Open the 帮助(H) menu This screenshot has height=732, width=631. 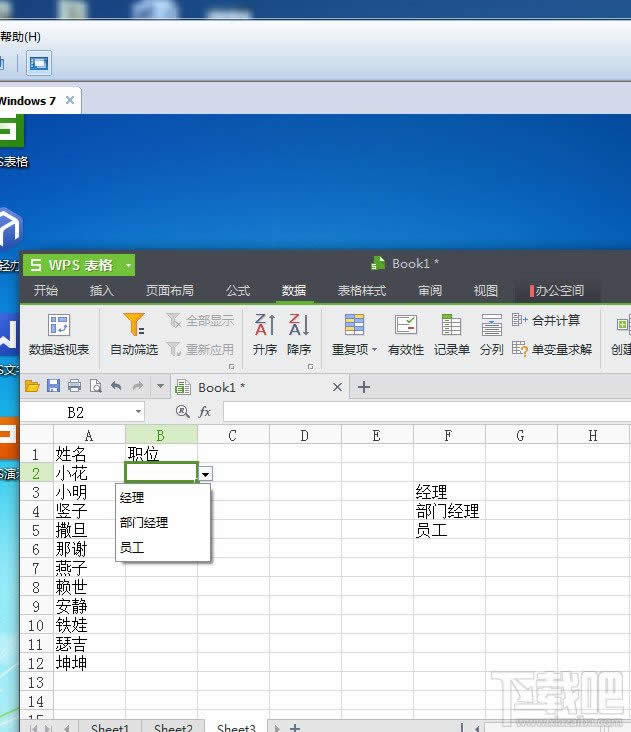coord(20,36)
